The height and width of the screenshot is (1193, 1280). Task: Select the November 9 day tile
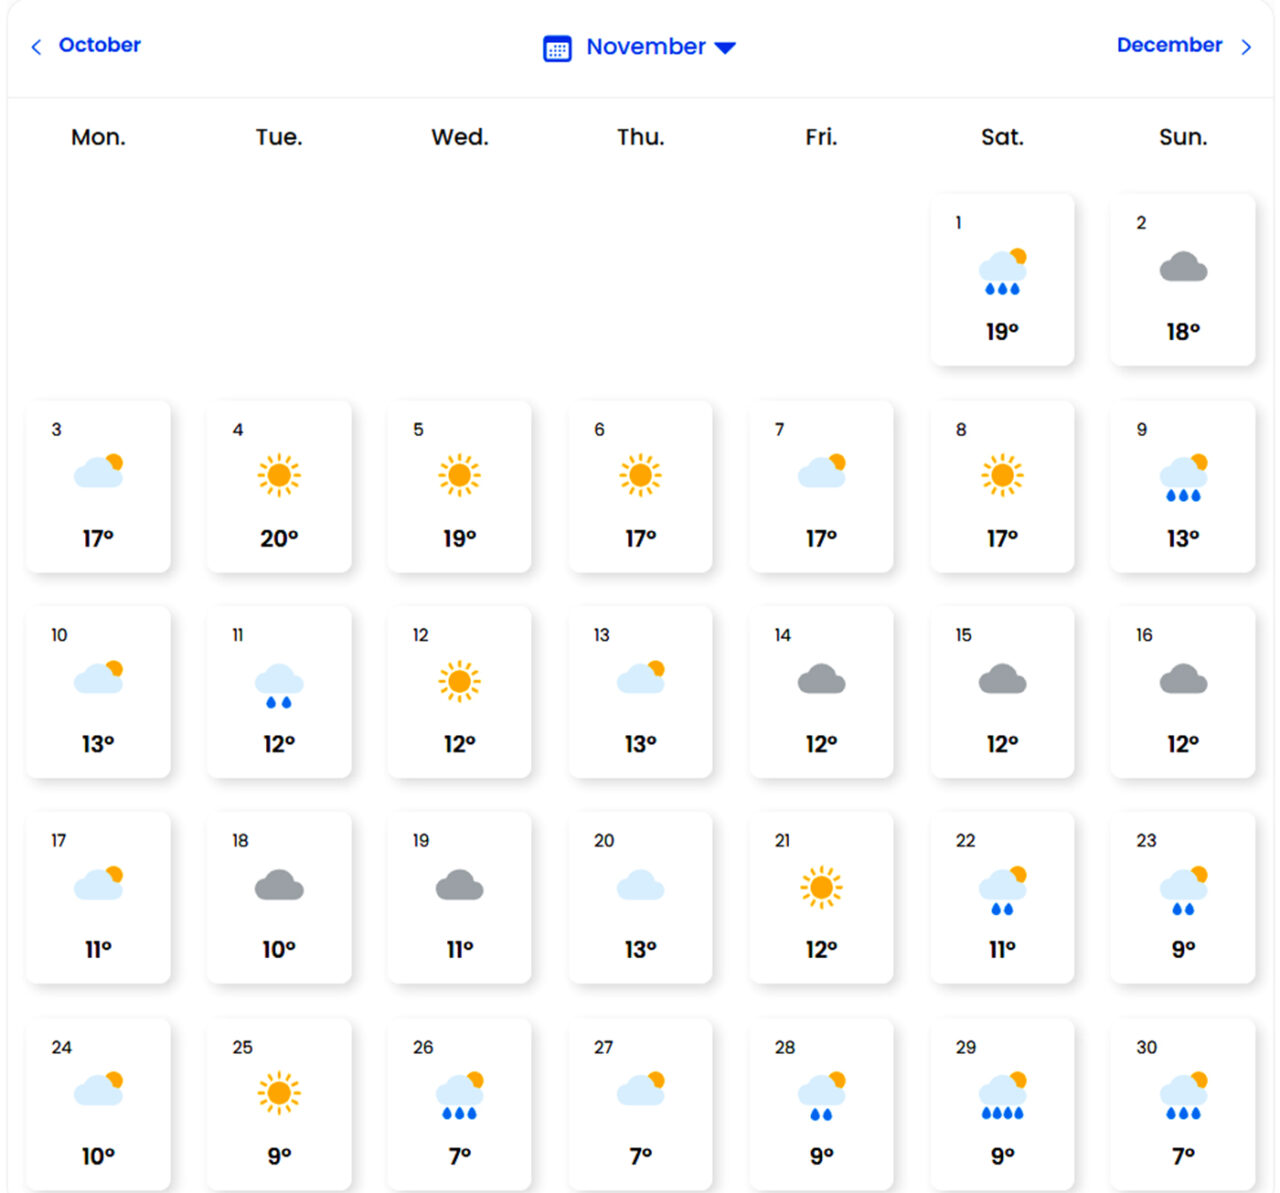click(1182, 487)
